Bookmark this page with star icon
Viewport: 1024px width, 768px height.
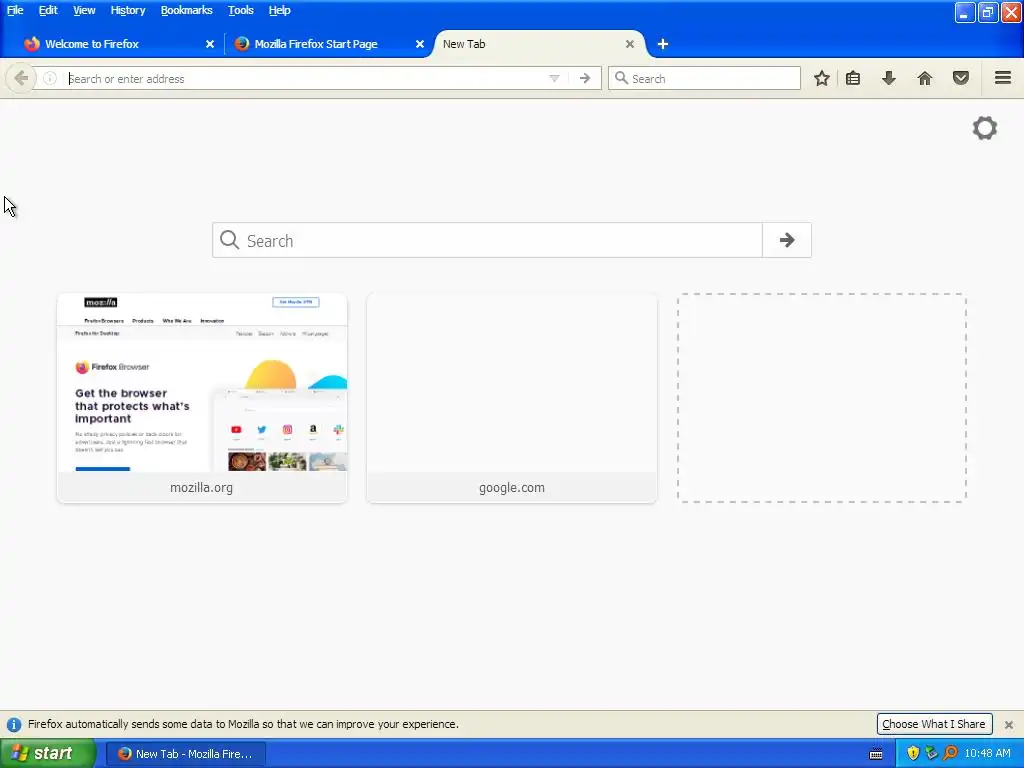coord(822,78)
